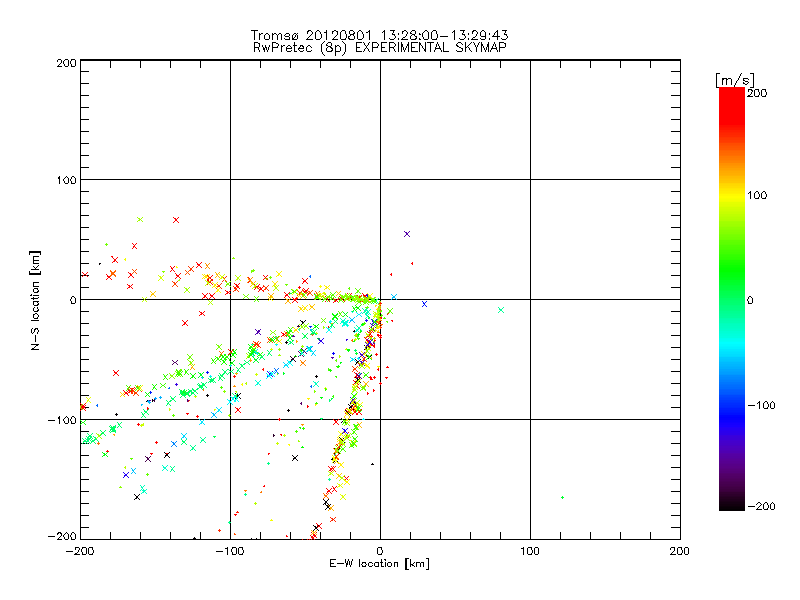Click y-axis tick label '200'

click(x=66, y=63)
